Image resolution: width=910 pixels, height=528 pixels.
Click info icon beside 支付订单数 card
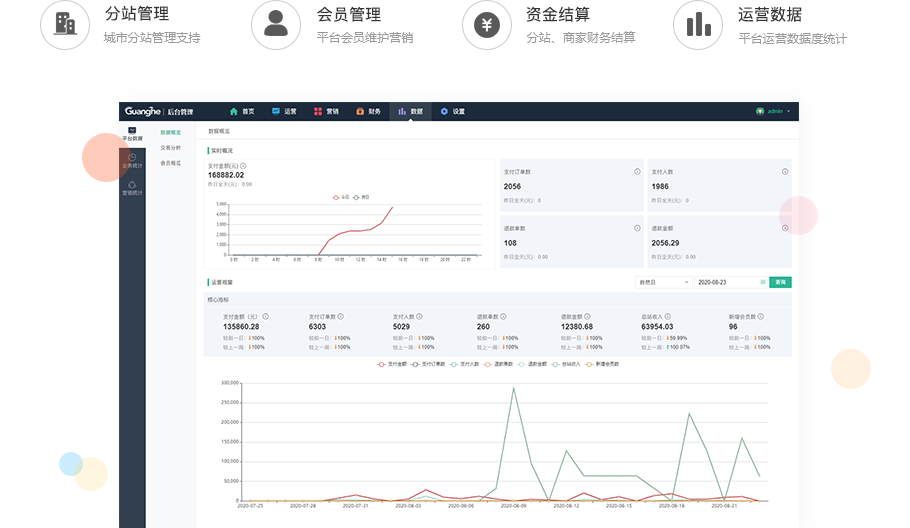click(637, 172)
